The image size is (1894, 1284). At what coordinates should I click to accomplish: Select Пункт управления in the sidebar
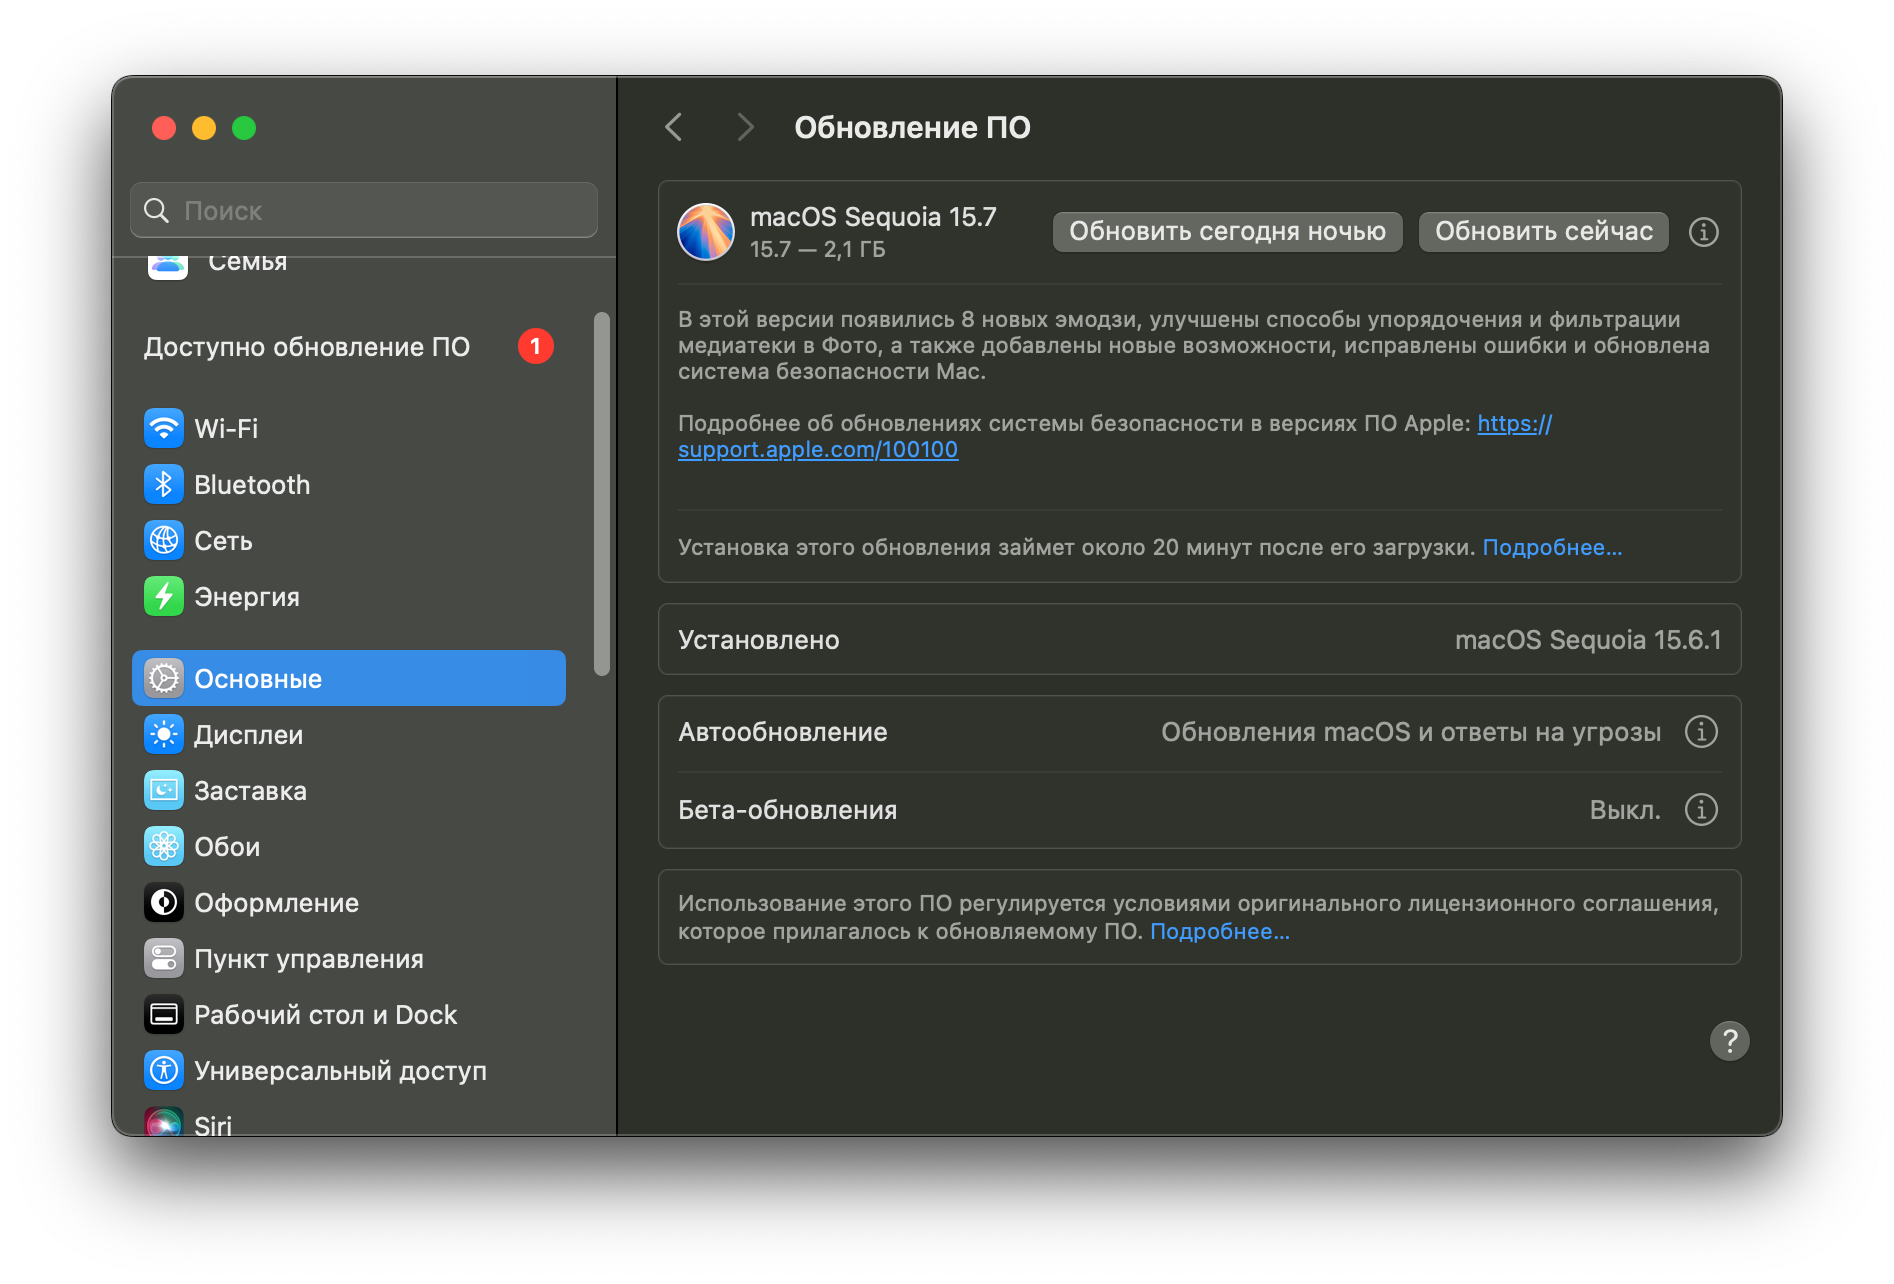348,958
